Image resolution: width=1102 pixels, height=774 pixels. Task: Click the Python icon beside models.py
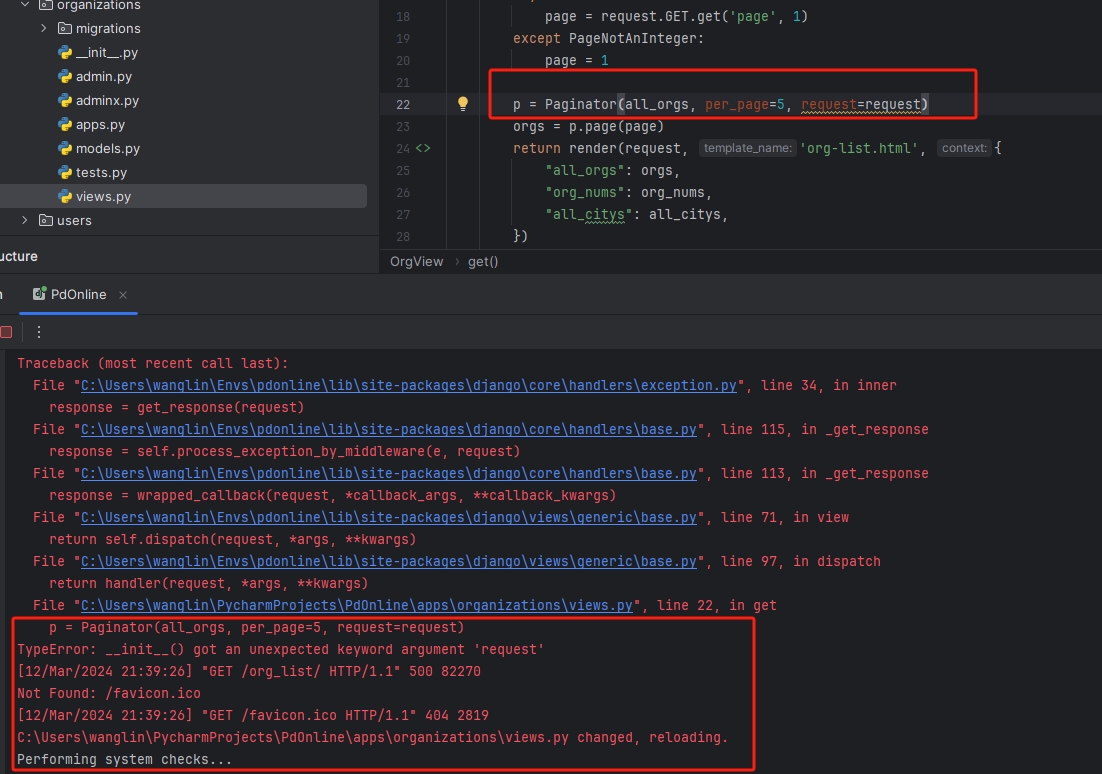[65, 148]
